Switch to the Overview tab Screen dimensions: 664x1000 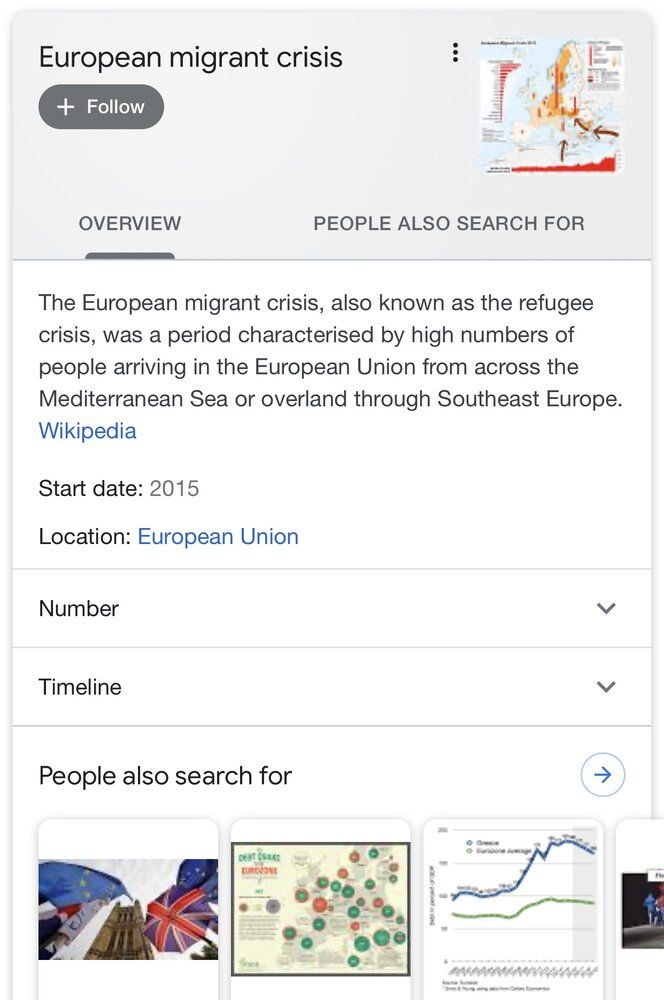coord(130,223)
